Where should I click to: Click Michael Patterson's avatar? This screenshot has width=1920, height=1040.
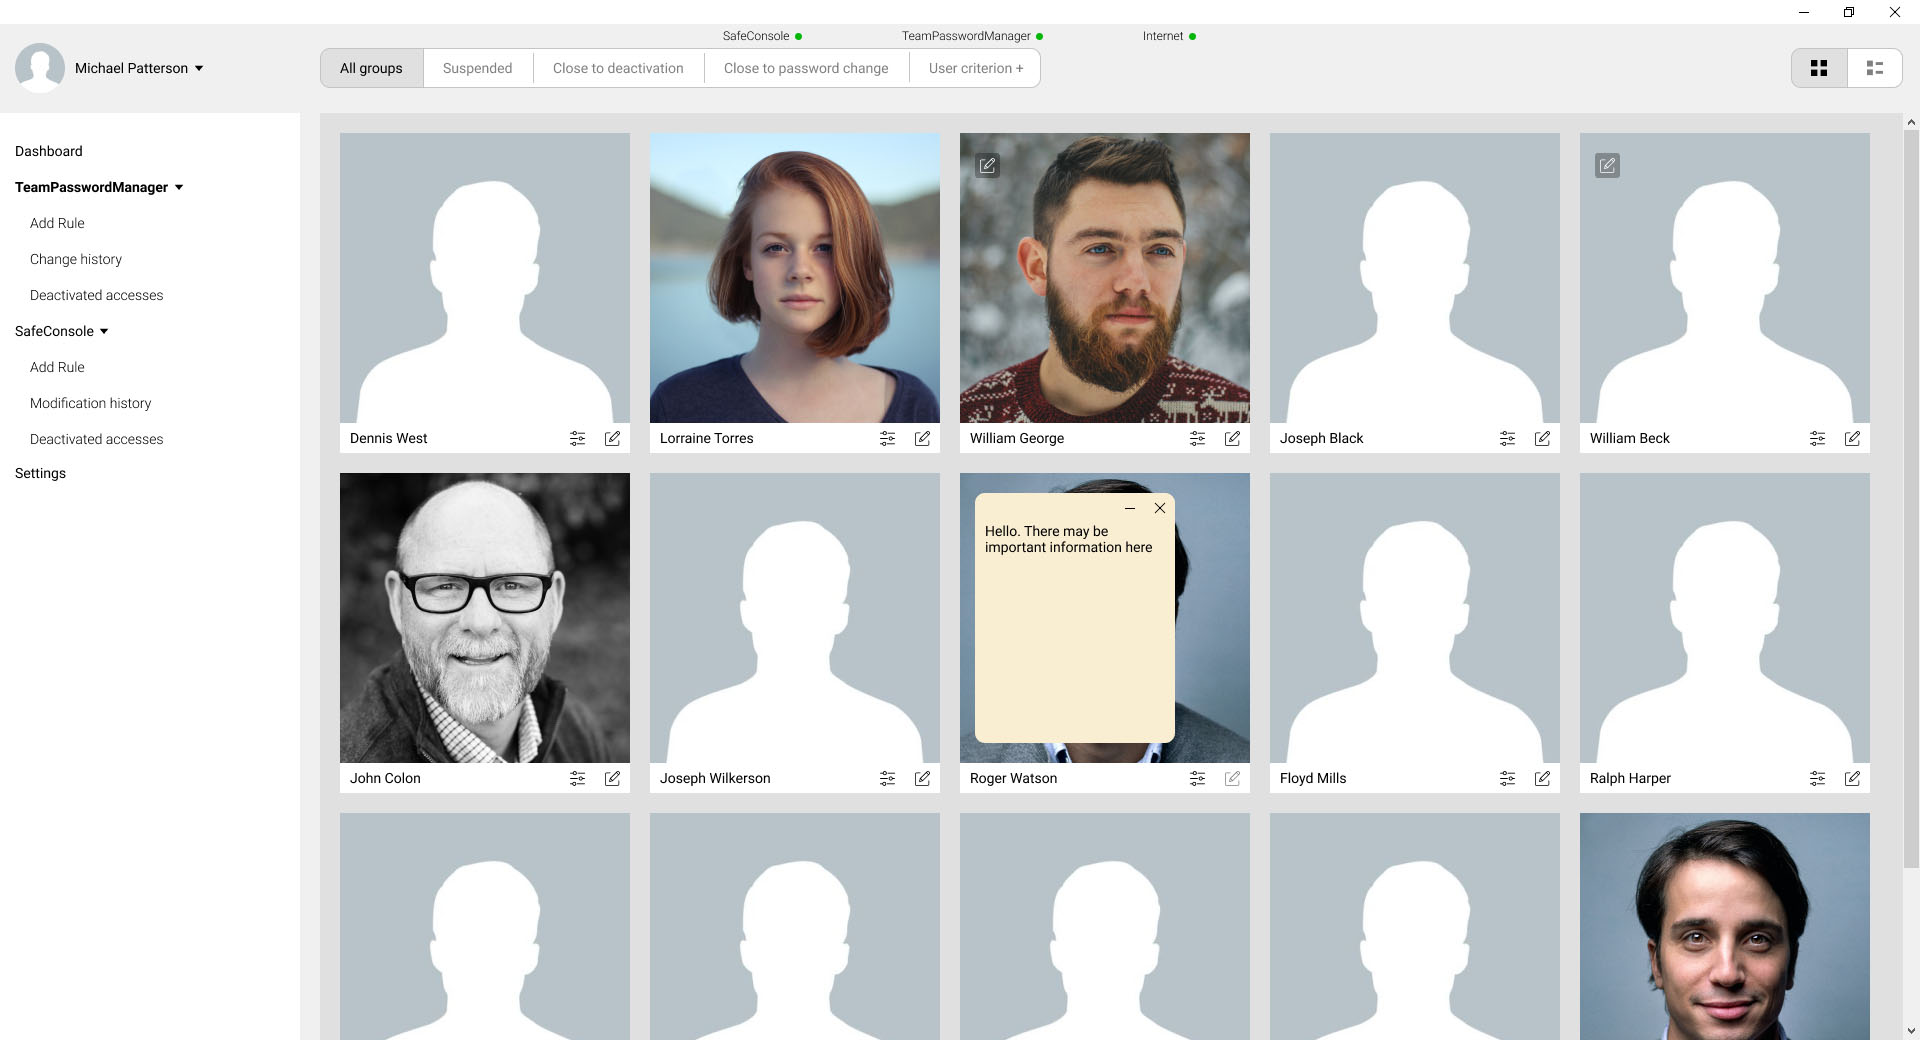tap(40, 68)
